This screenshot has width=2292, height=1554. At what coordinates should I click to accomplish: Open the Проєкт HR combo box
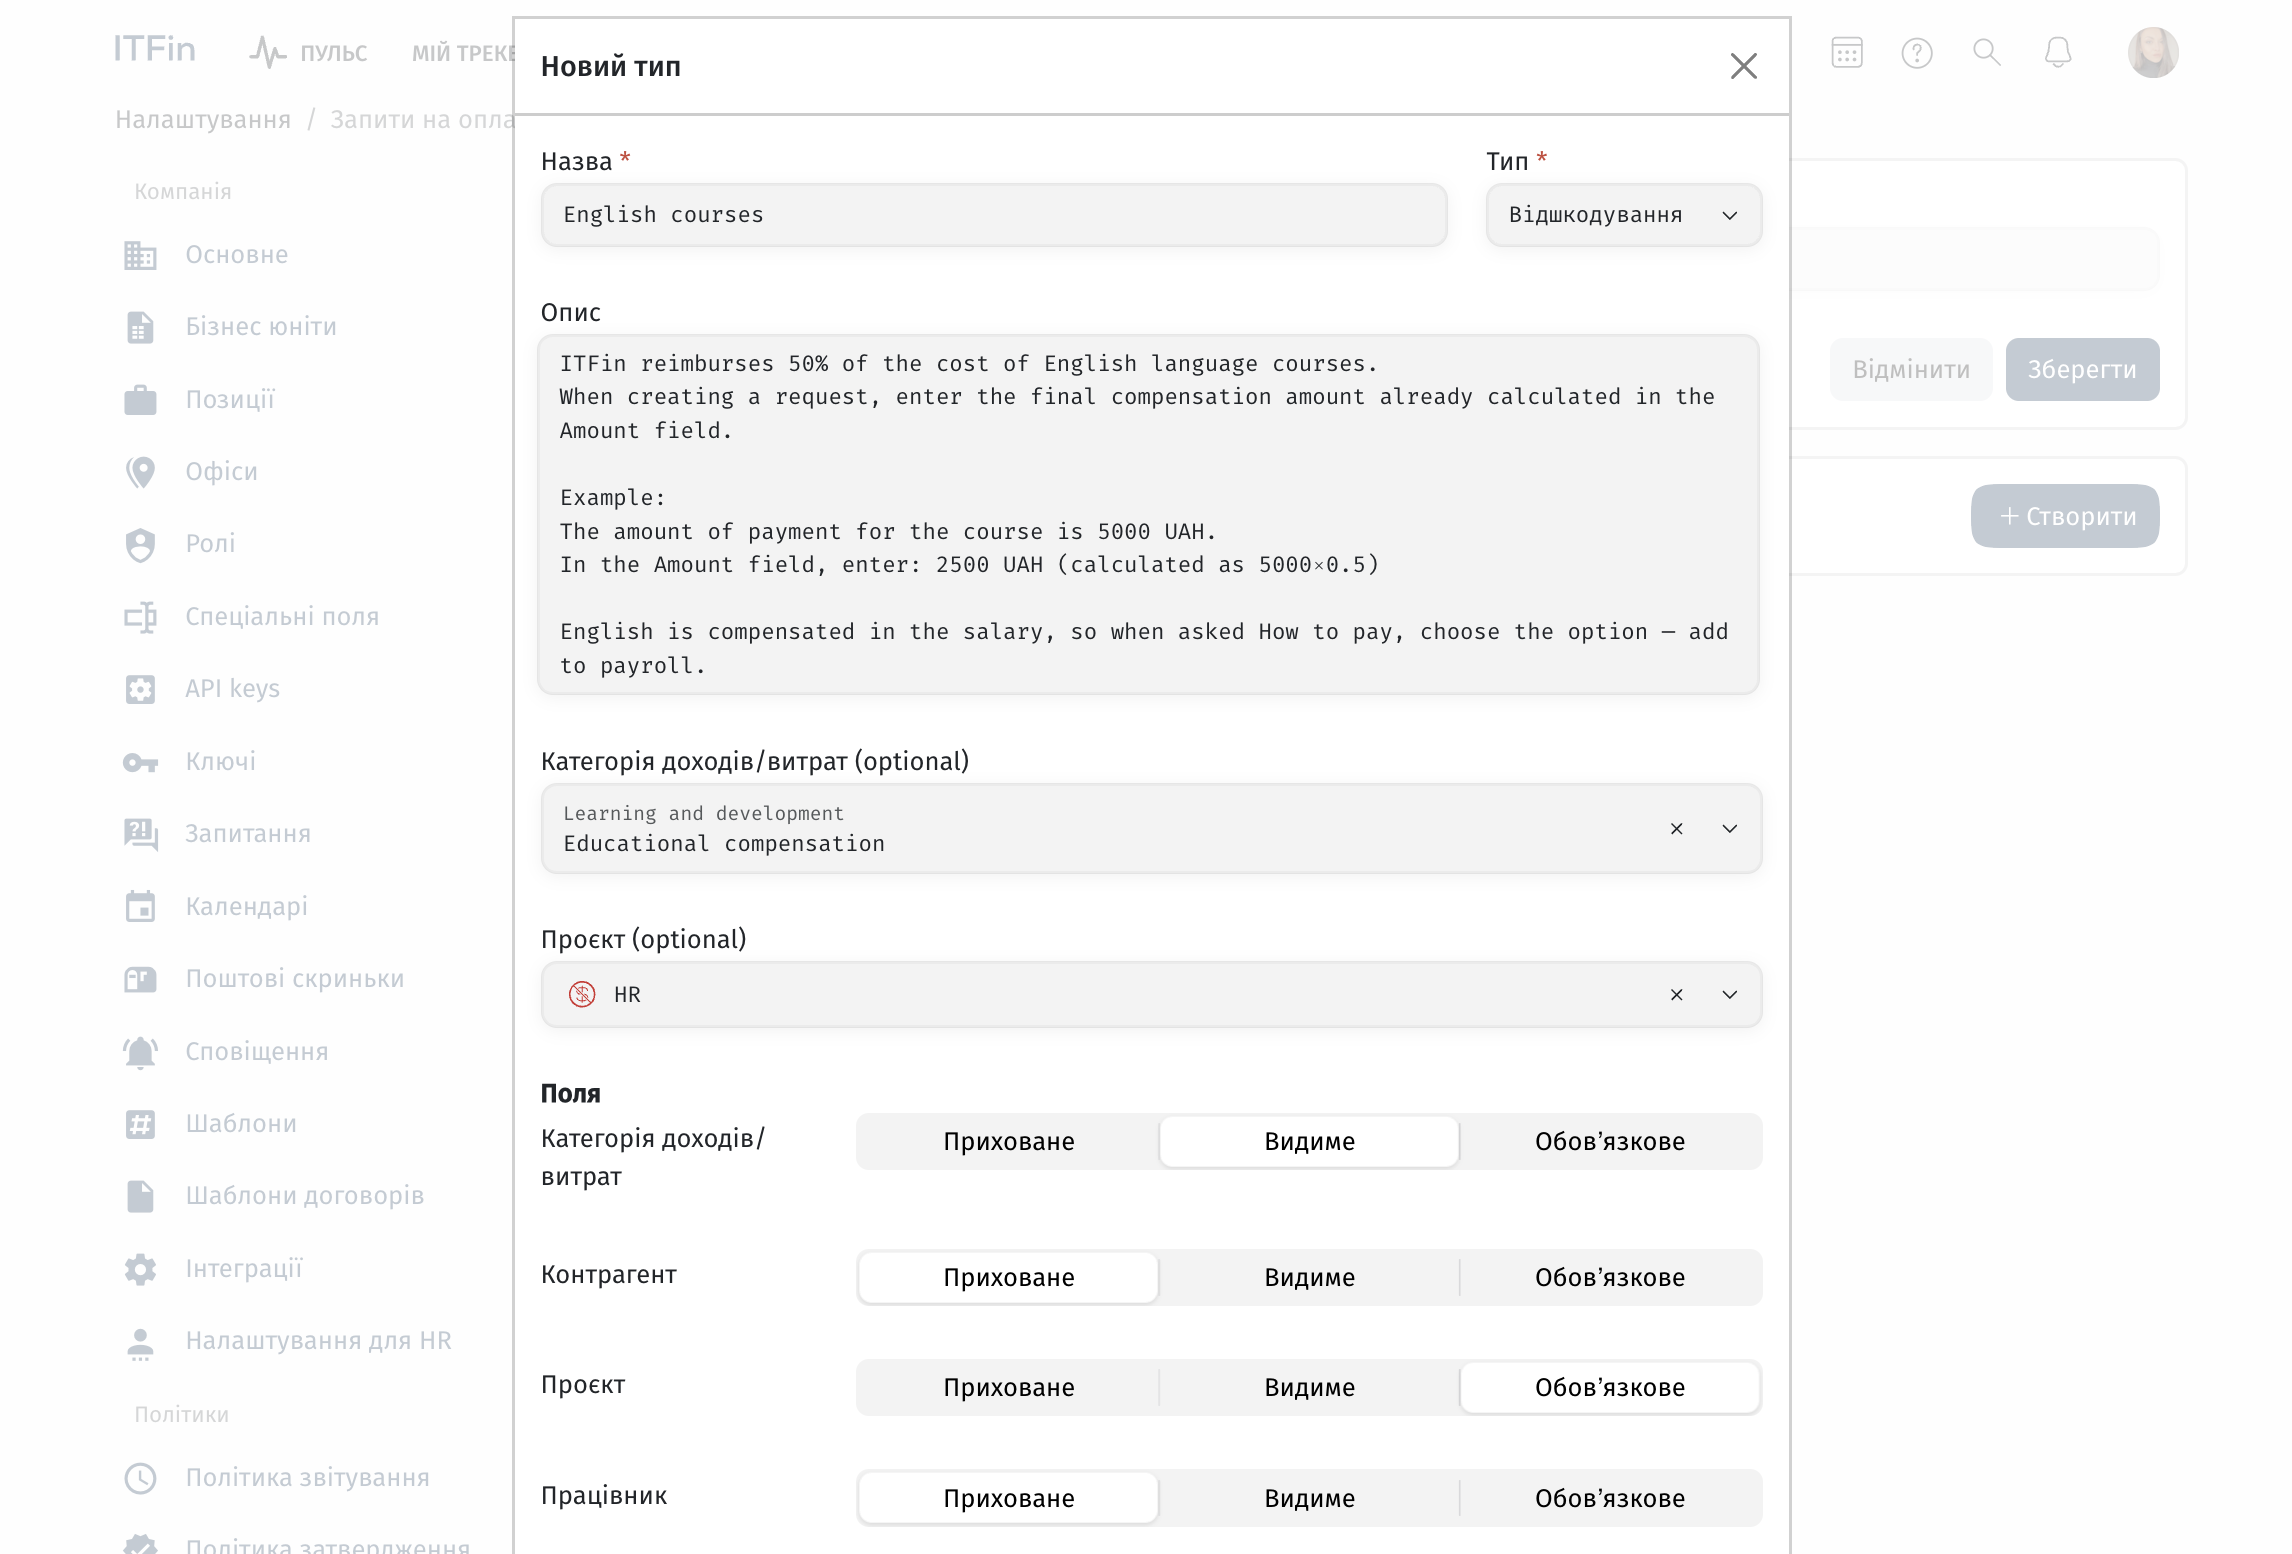tap(1151, 995)
